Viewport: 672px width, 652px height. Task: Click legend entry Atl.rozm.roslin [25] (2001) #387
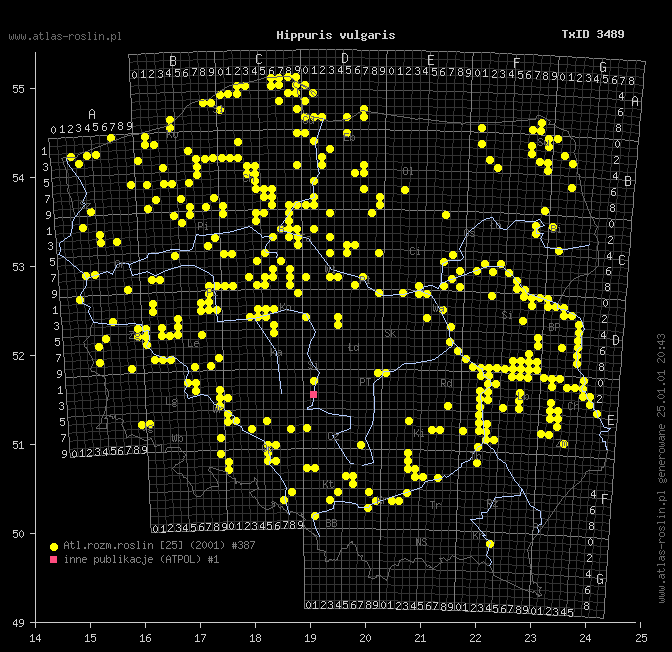[x=159, y=545]
